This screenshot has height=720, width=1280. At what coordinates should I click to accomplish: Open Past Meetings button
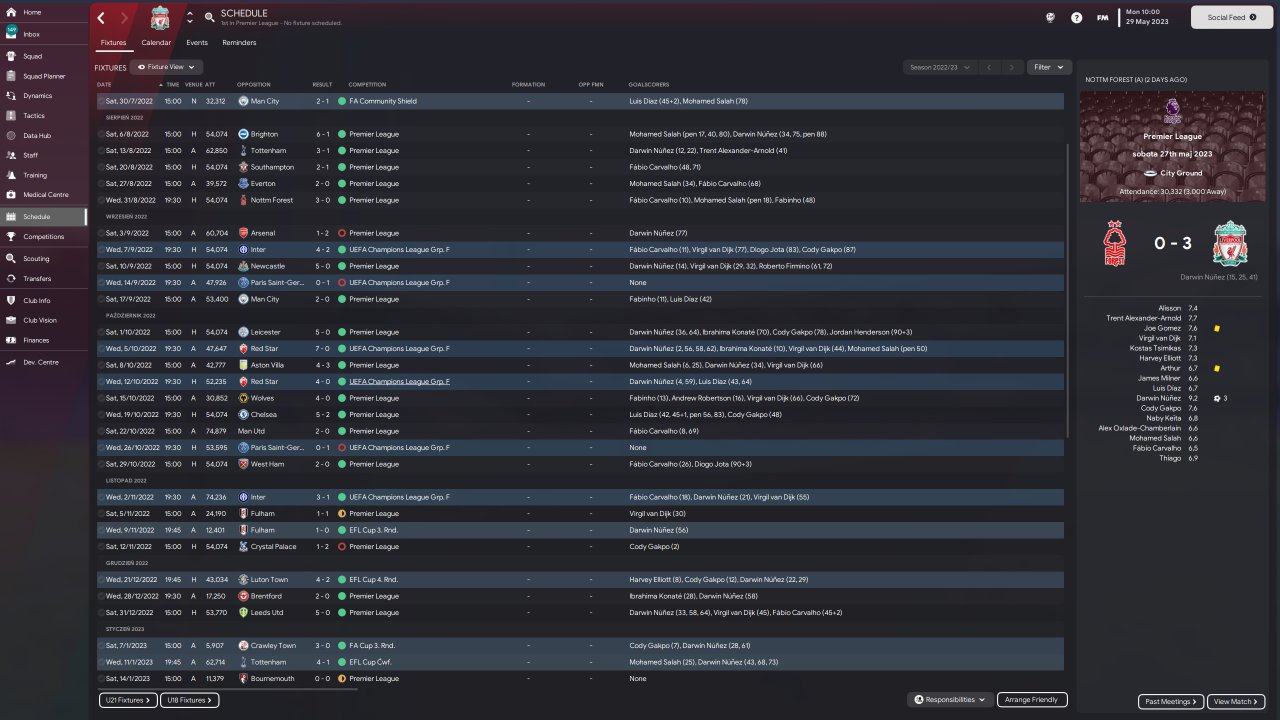(x=1171, y=701)
